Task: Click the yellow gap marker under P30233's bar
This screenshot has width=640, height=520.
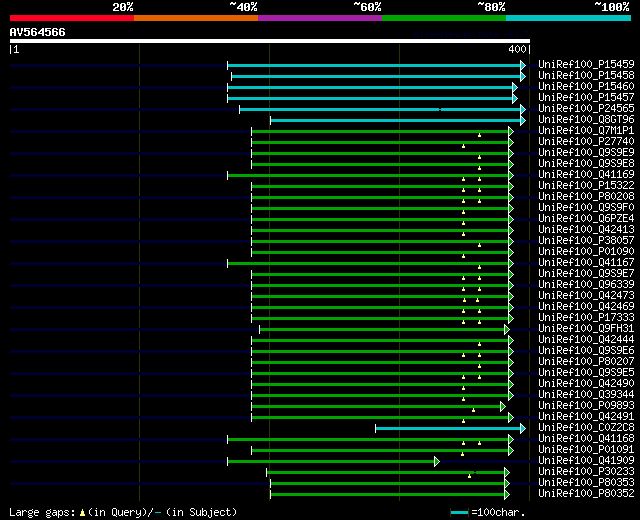Action: (x=469, y=476)
